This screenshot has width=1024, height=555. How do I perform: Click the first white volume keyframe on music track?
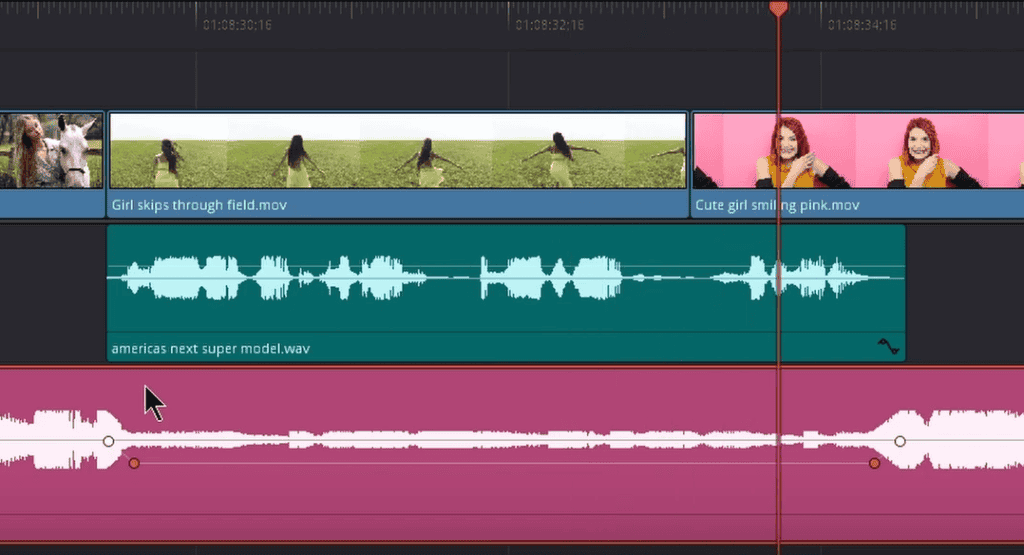point(108,441)
